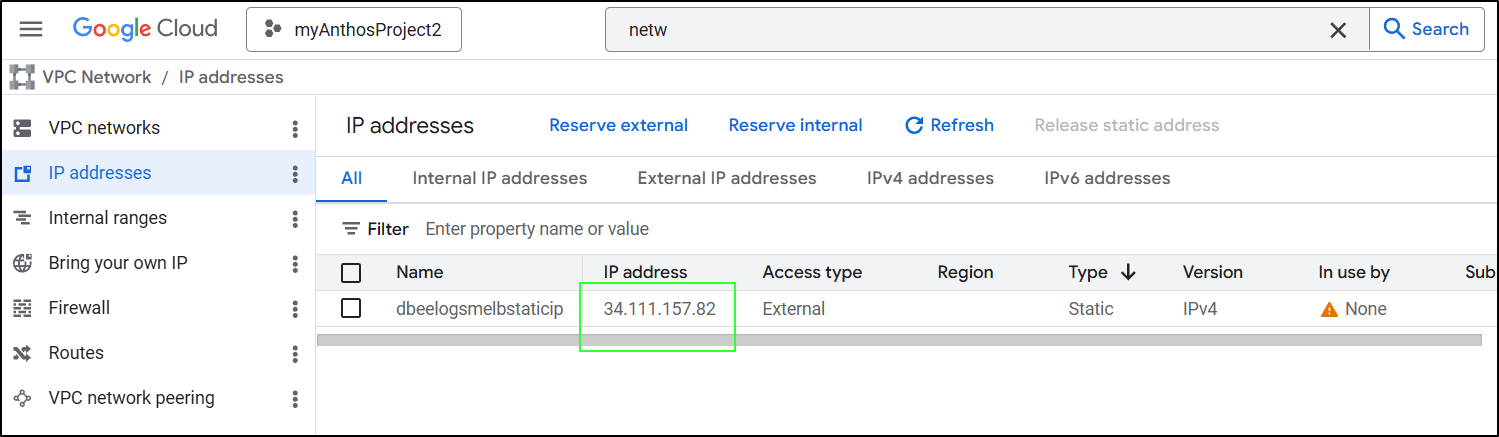The height and width of the screenshot is (437, 1499).
Task: Open the hamburger navigation menu
Action: pos(31,29)
